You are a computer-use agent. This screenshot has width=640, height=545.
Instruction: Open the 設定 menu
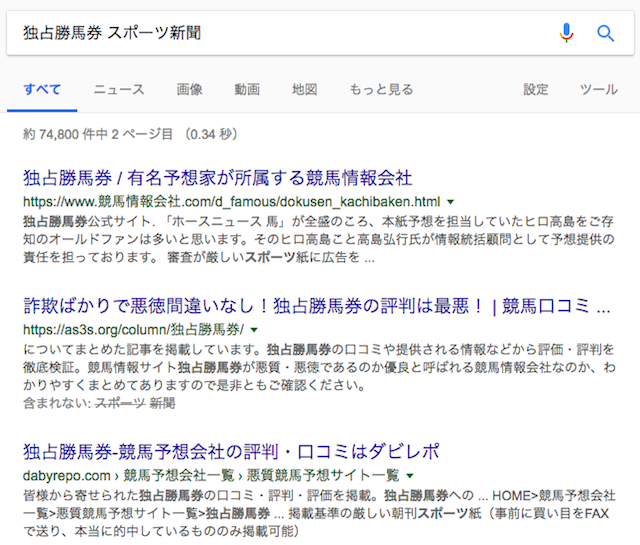(536, 89)
